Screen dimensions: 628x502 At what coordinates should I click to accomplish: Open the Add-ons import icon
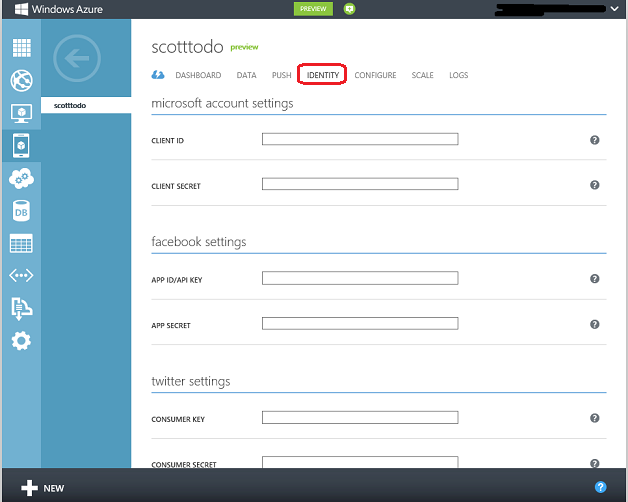coord(22,308)
